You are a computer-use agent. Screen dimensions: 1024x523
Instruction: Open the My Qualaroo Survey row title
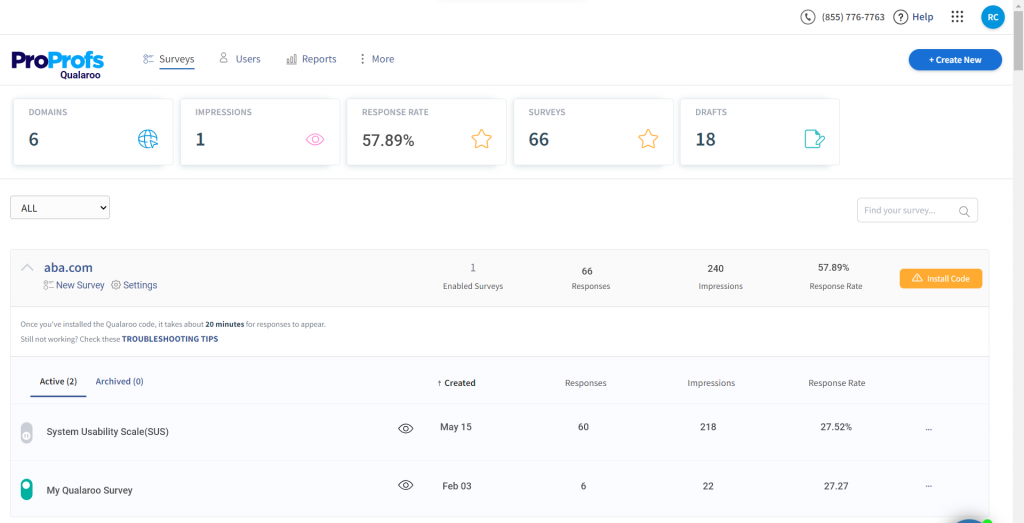89,490
